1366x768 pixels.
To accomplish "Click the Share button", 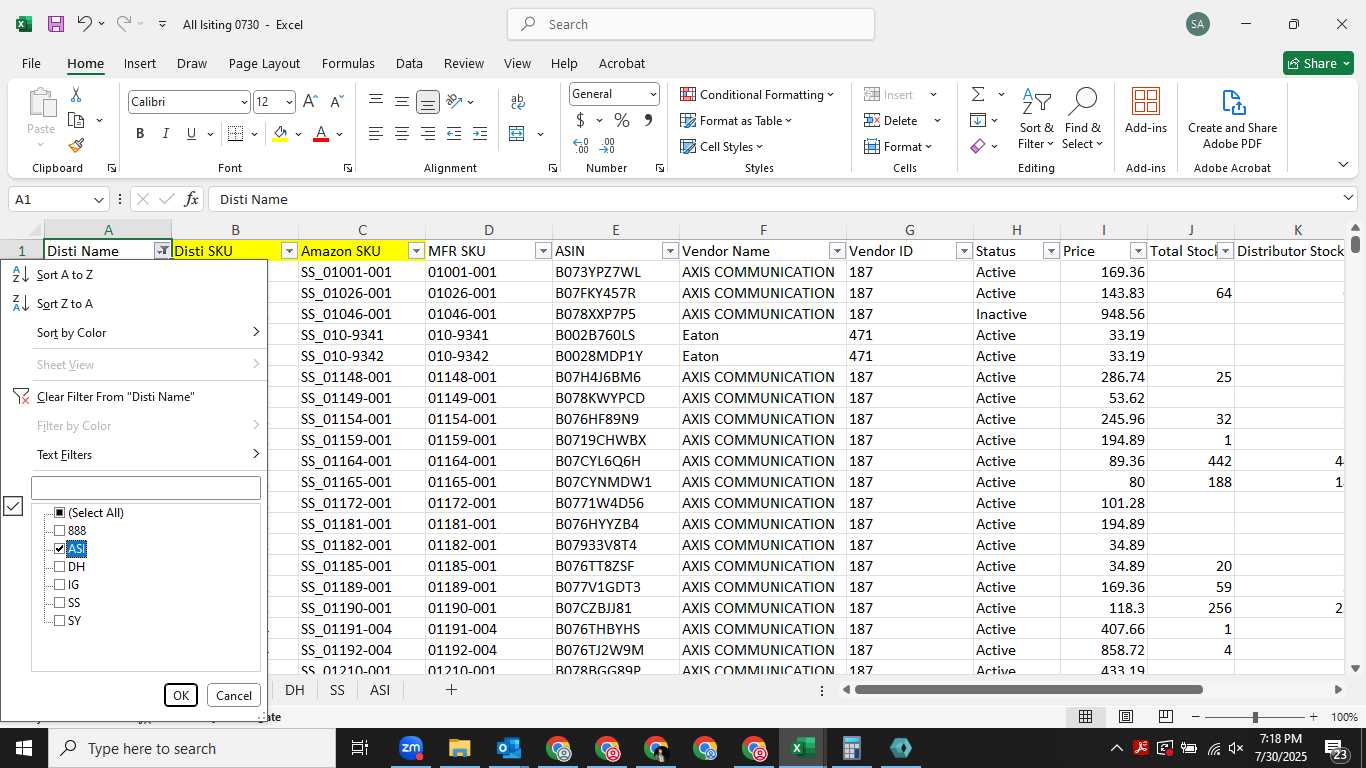I will tap(1318, 63).
